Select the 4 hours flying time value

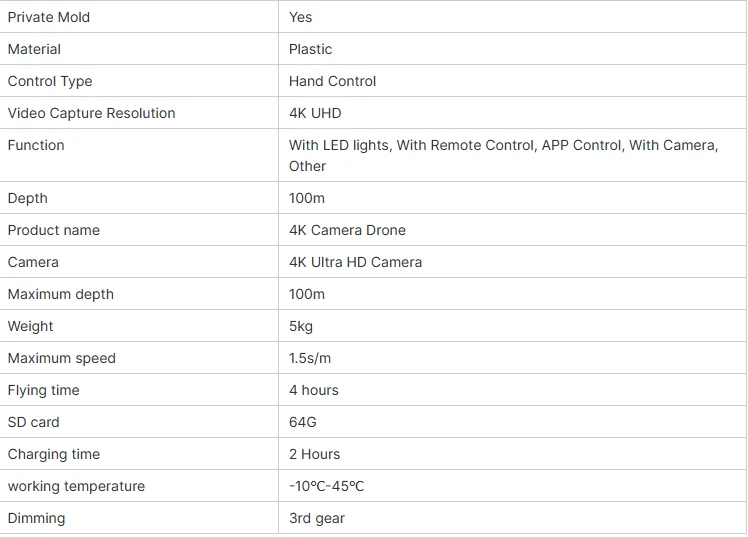click(314, 390)
